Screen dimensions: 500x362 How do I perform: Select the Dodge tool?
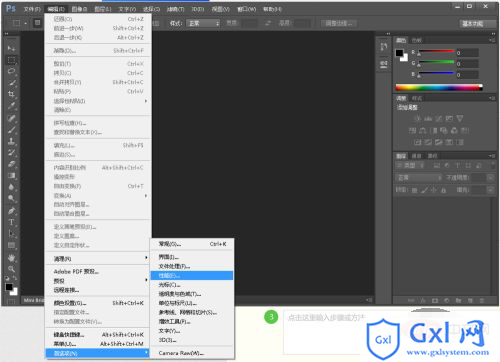pyautogui.click(x=11, y=199)
